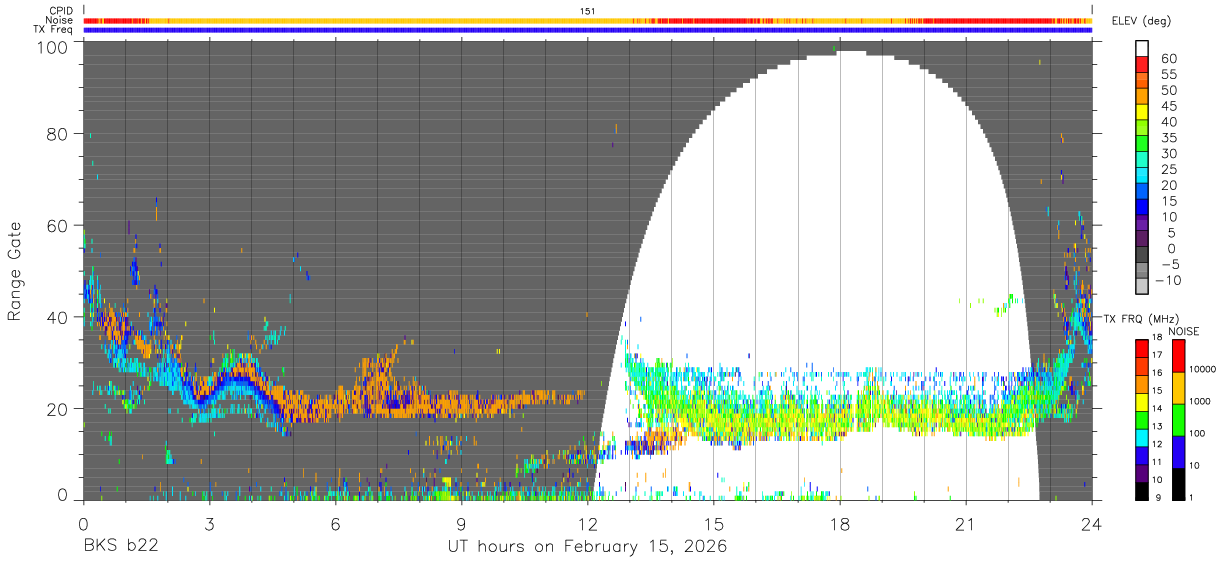Click the BKS b22 radar beam label

[120, 547]
